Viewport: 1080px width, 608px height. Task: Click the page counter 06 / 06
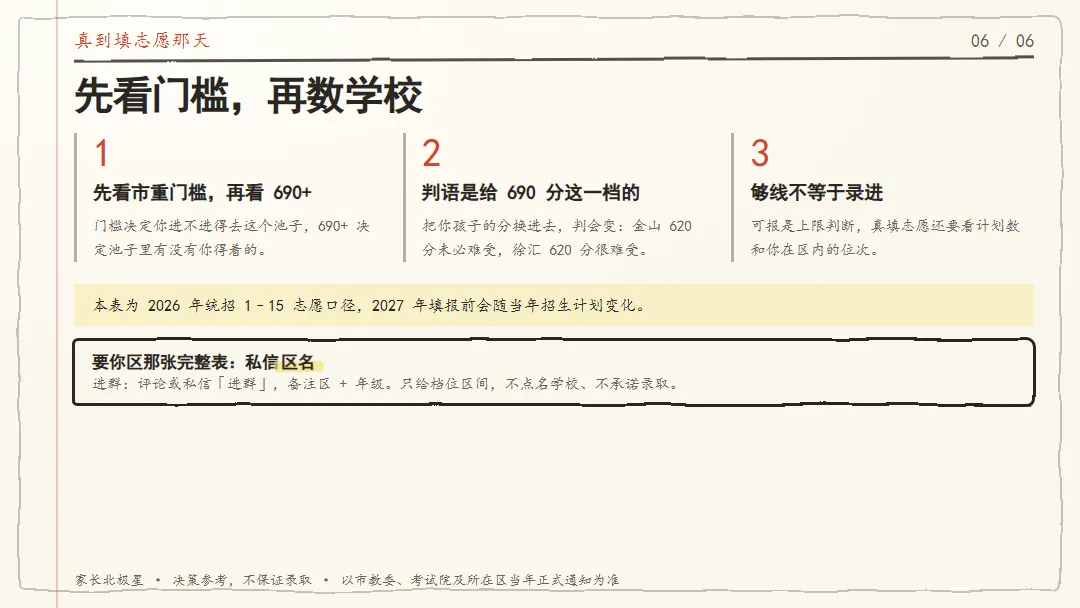1002,41
